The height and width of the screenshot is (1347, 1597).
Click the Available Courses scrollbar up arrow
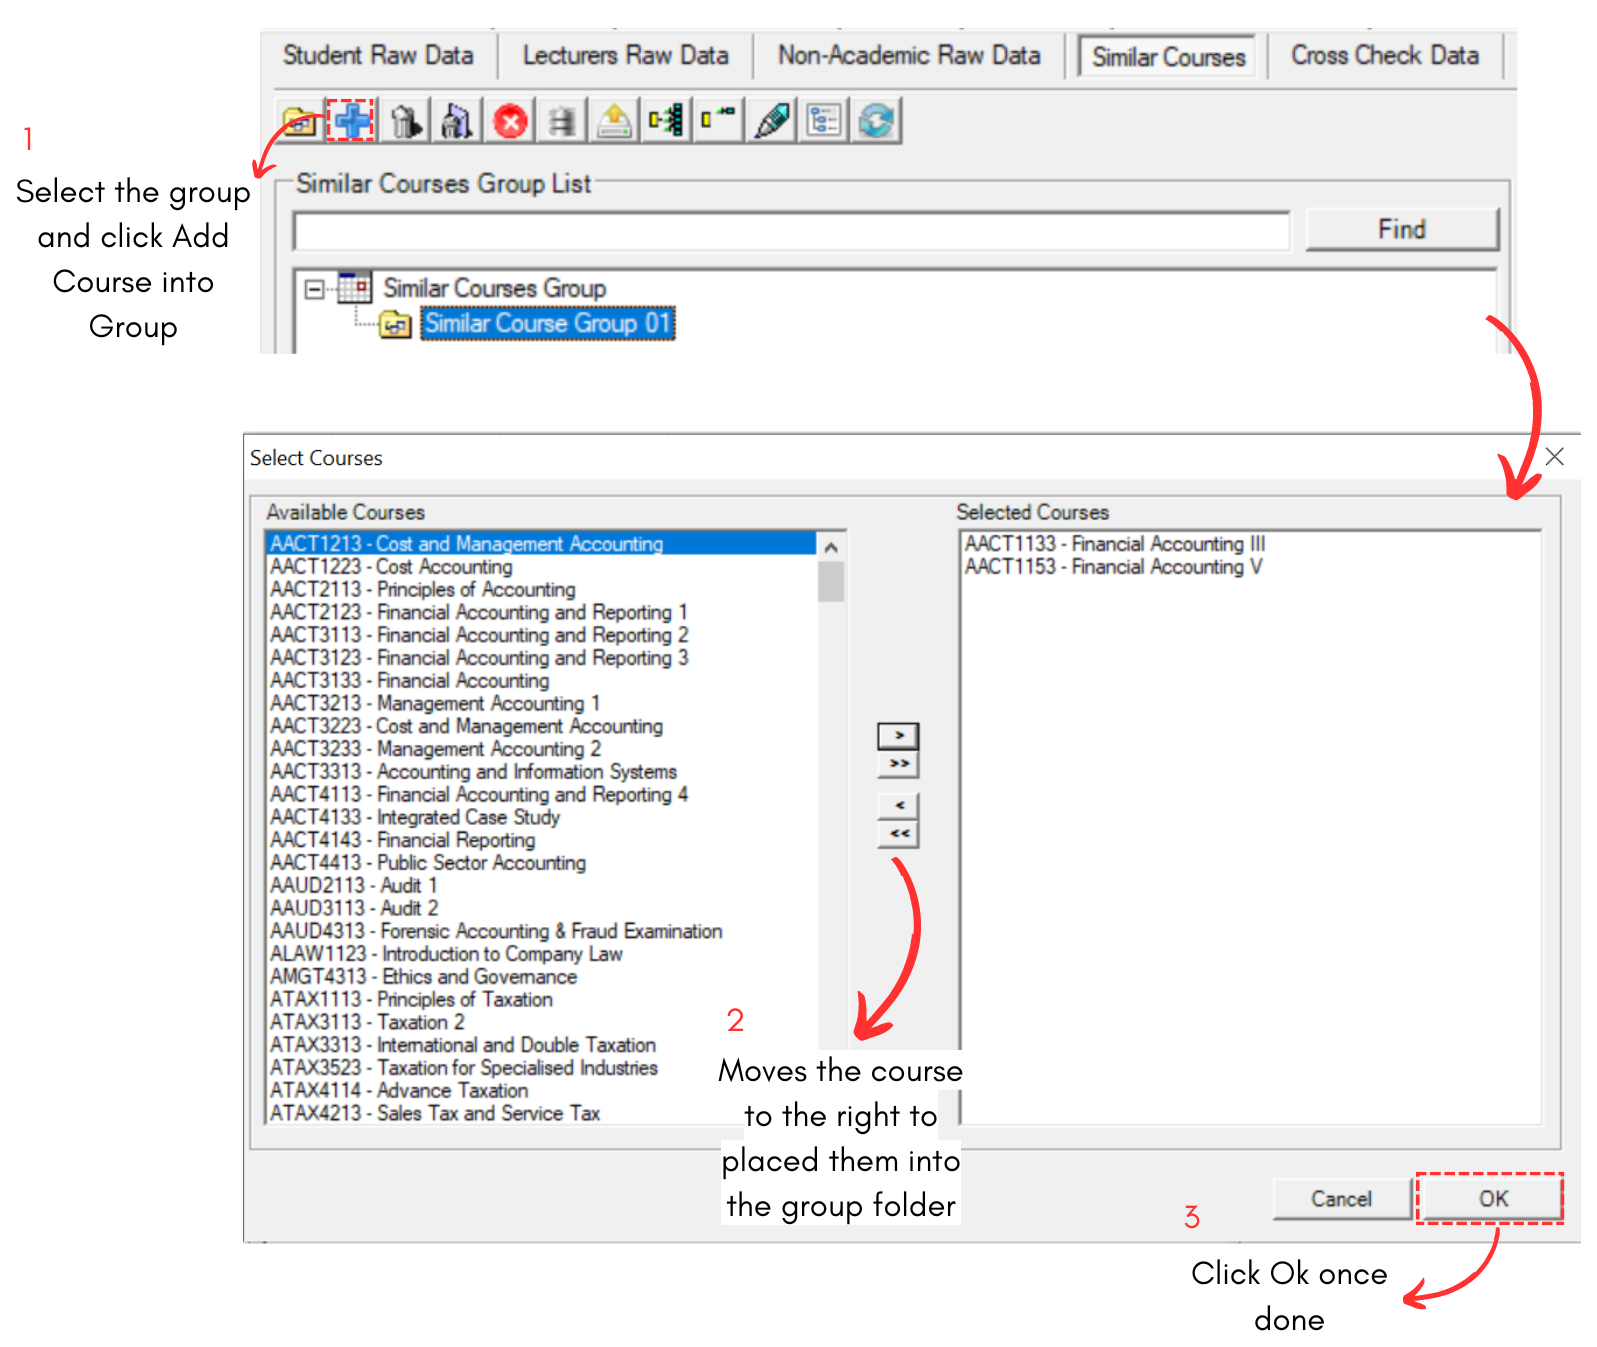[830, 546]
